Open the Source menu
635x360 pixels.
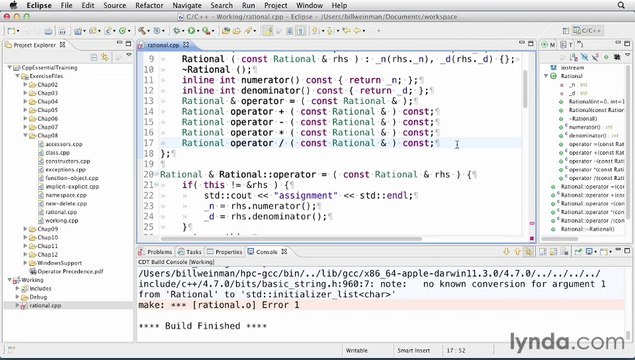[115, 5]
